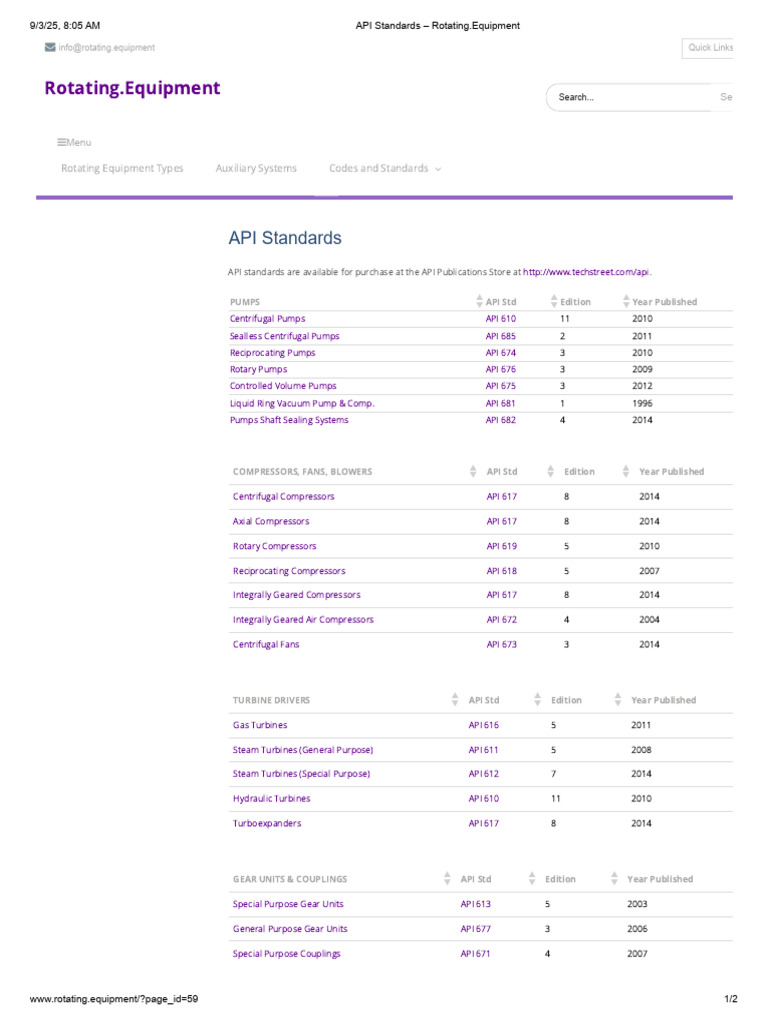Click API 613 standard link

tap(475, 904)
